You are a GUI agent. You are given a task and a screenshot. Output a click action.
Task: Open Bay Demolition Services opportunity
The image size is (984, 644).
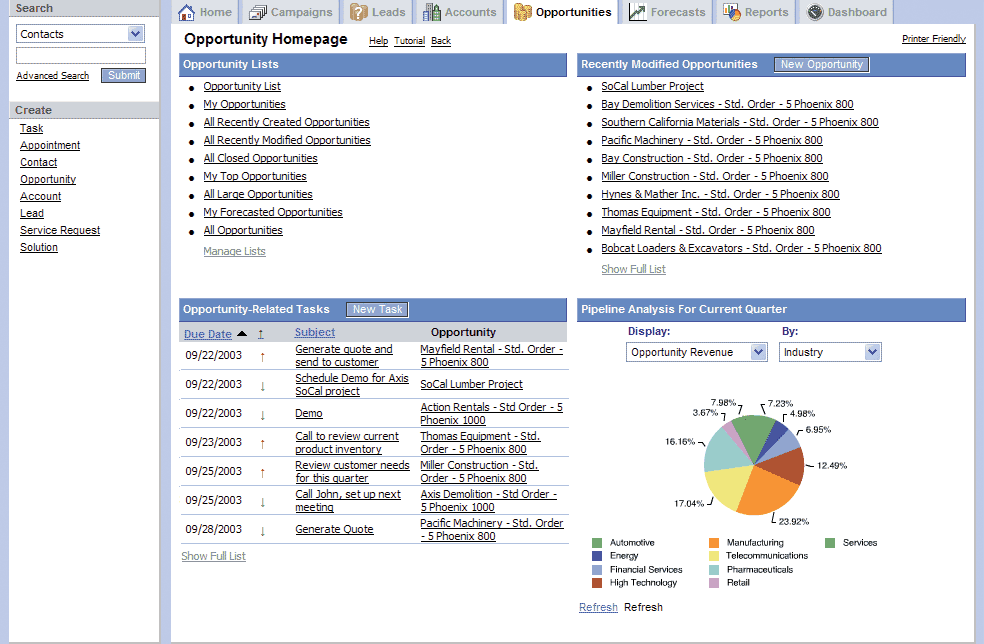click(x=727, y=104)
